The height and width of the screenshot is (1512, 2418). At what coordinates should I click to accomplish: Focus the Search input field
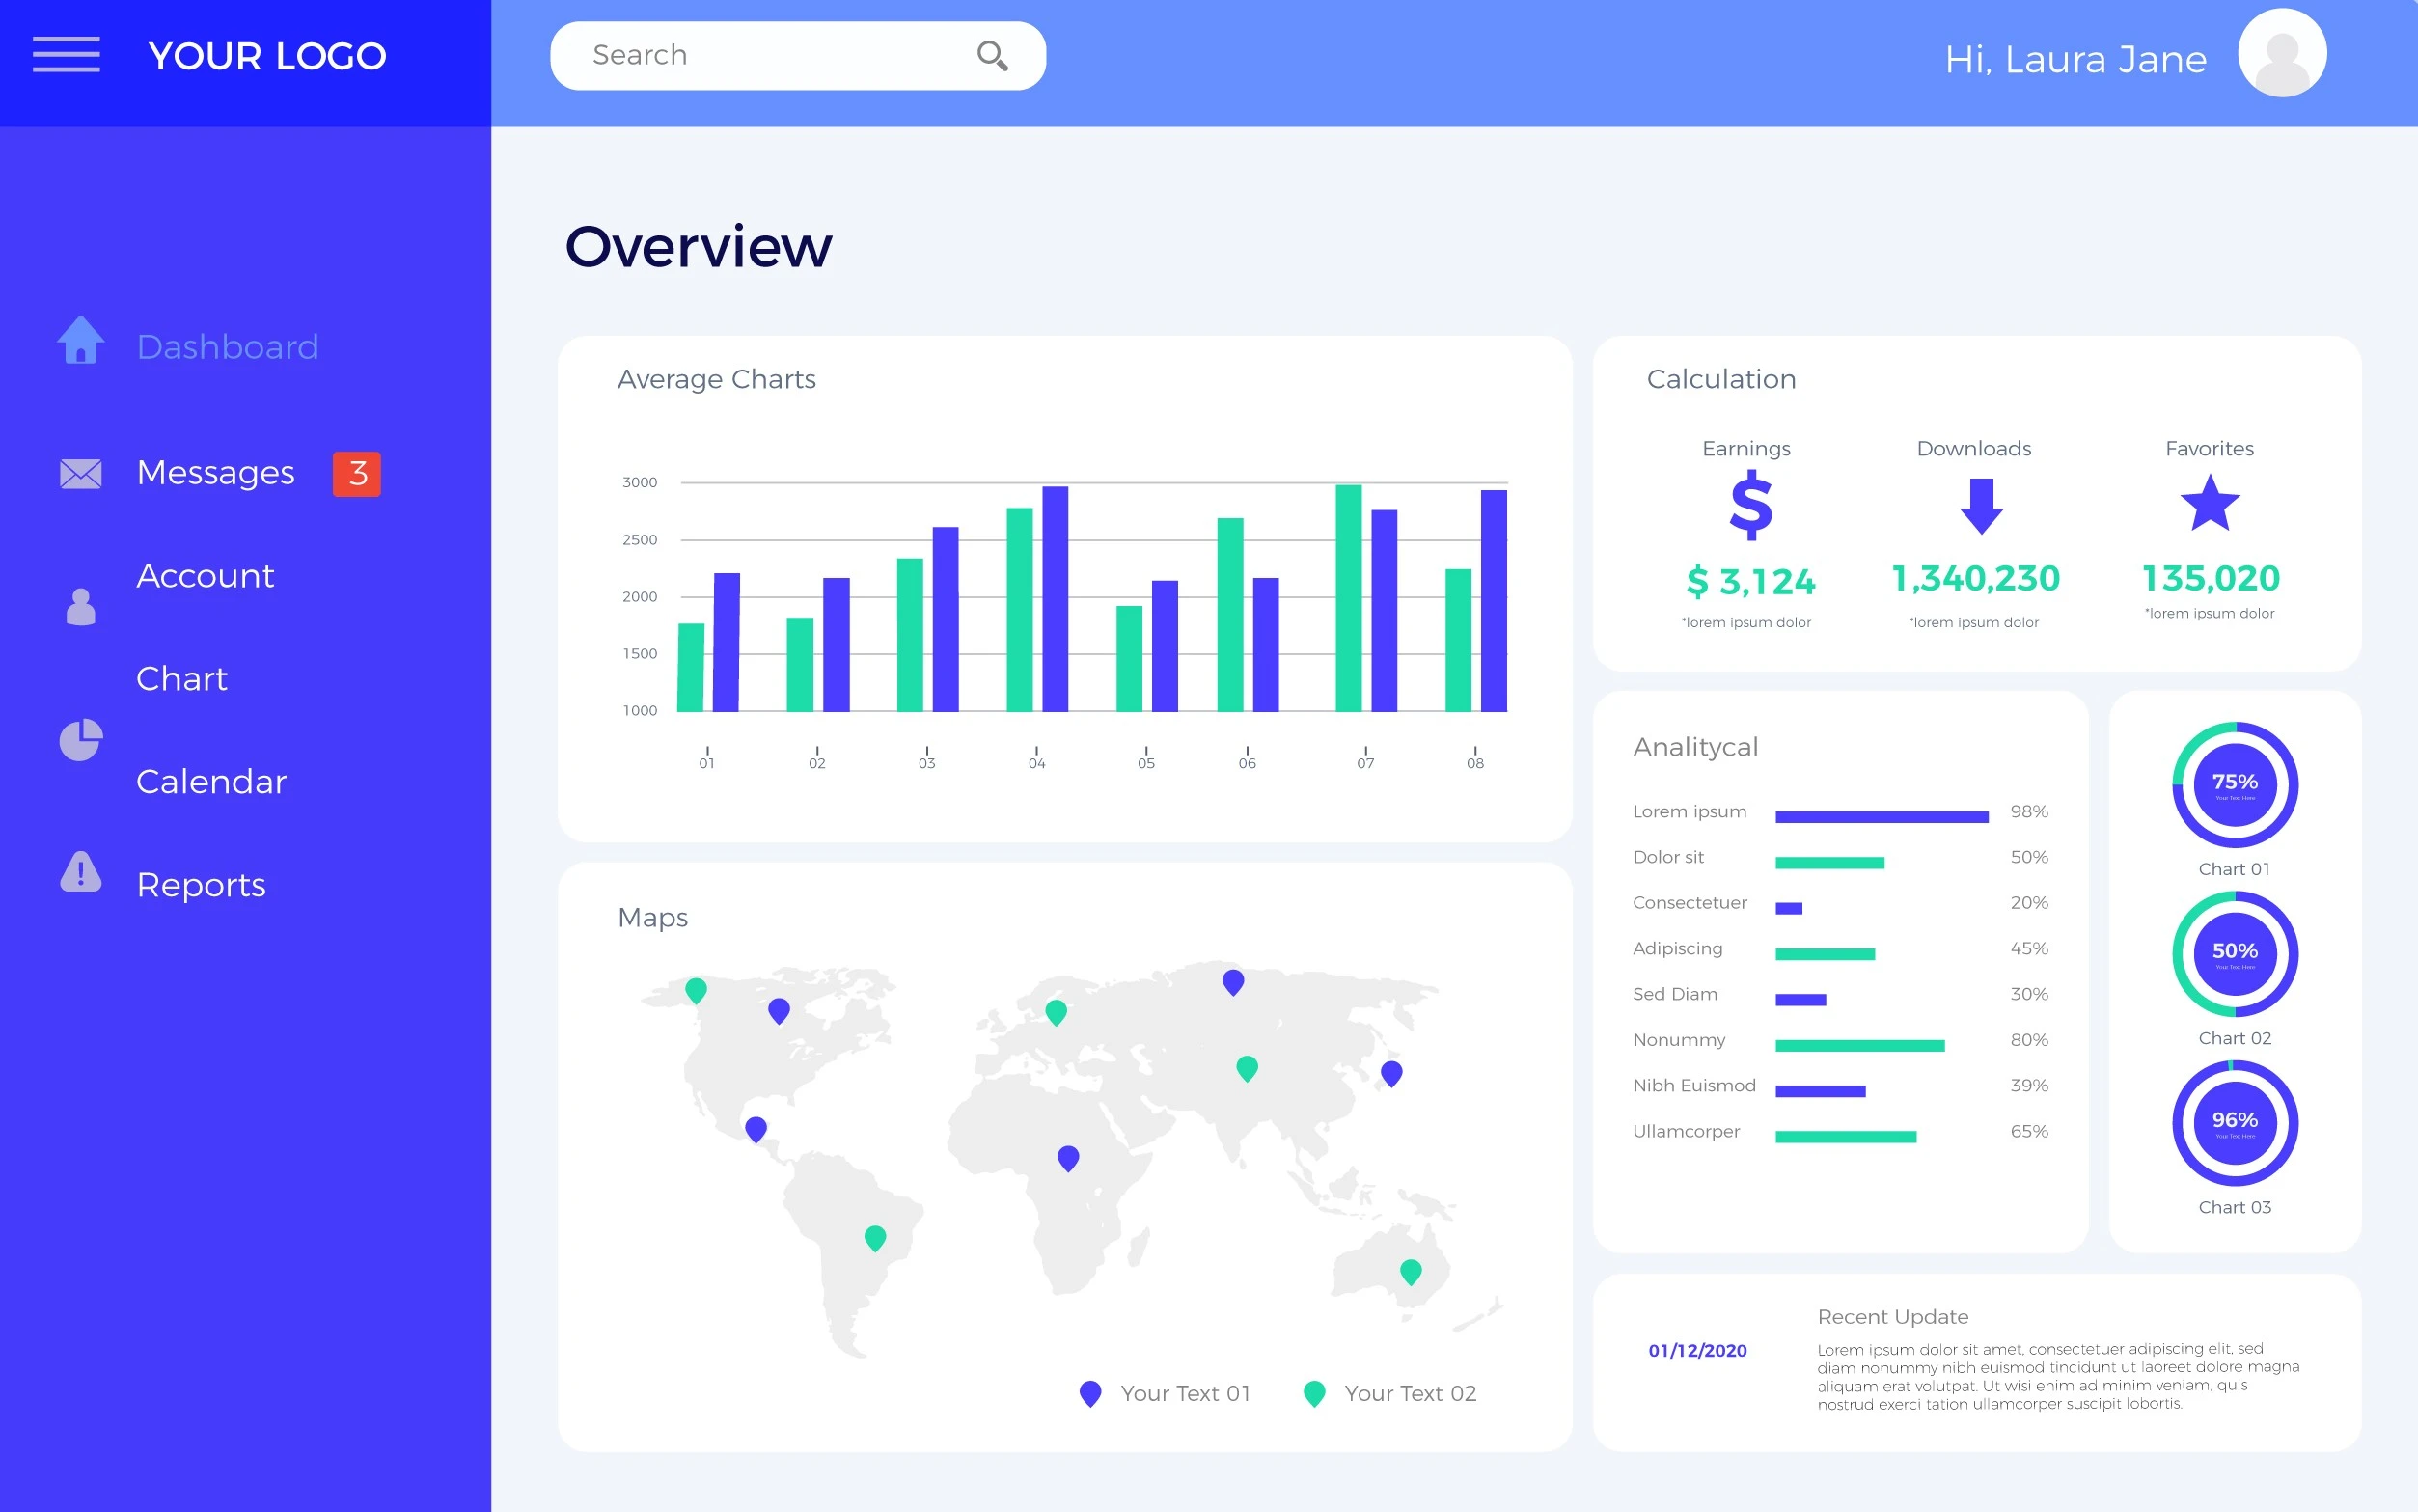pyautogui.click(x=798, y=56)
